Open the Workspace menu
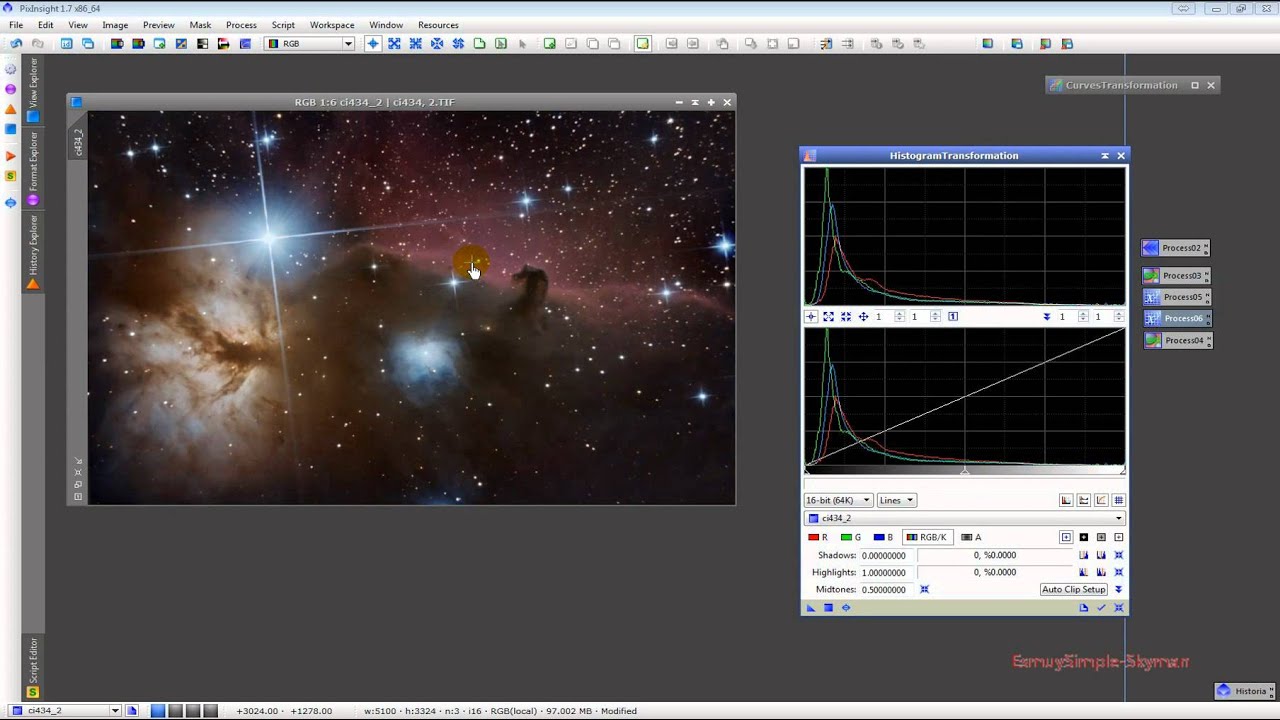 pos(332,25)
